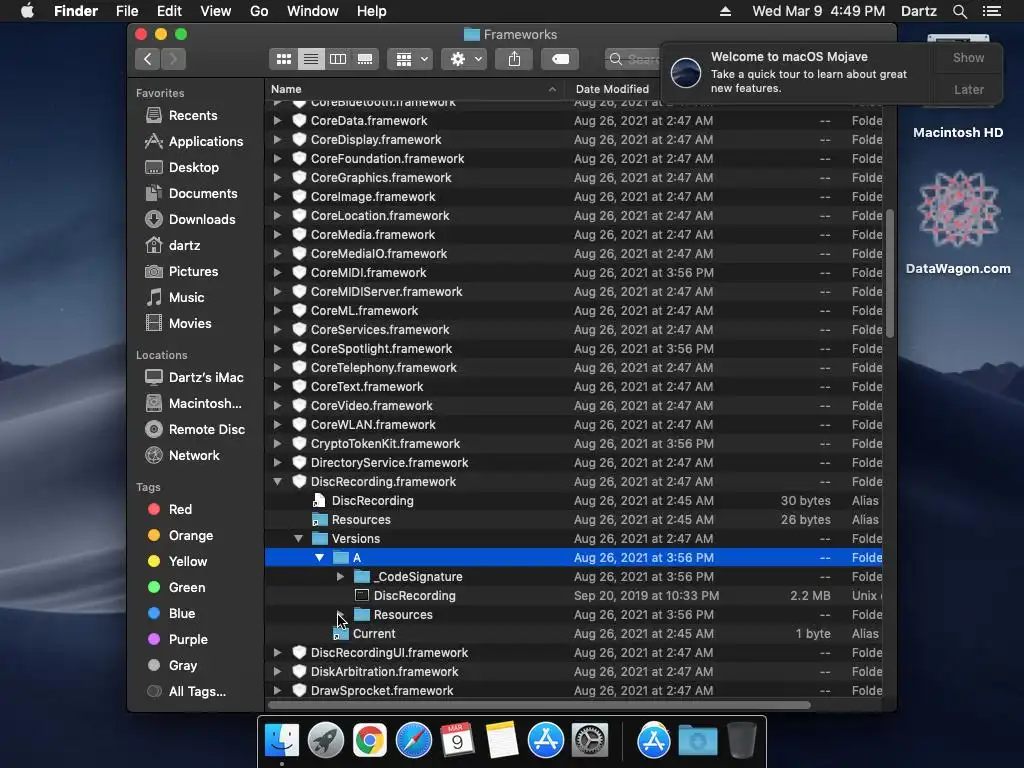Screen dimensions: 1024x768
Task: Collapse DiscRecording.framework disclosure triangle
Action: (278, 482)
